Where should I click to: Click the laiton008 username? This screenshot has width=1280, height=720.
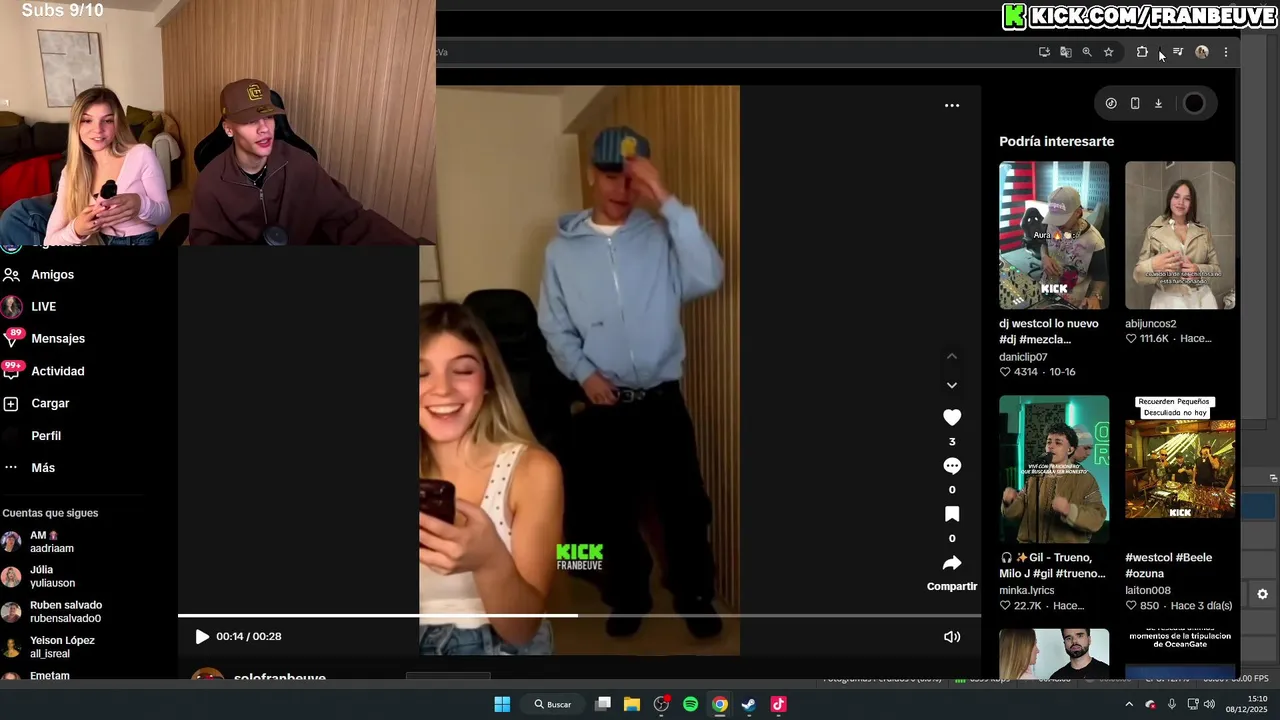tap(1148, 591)
